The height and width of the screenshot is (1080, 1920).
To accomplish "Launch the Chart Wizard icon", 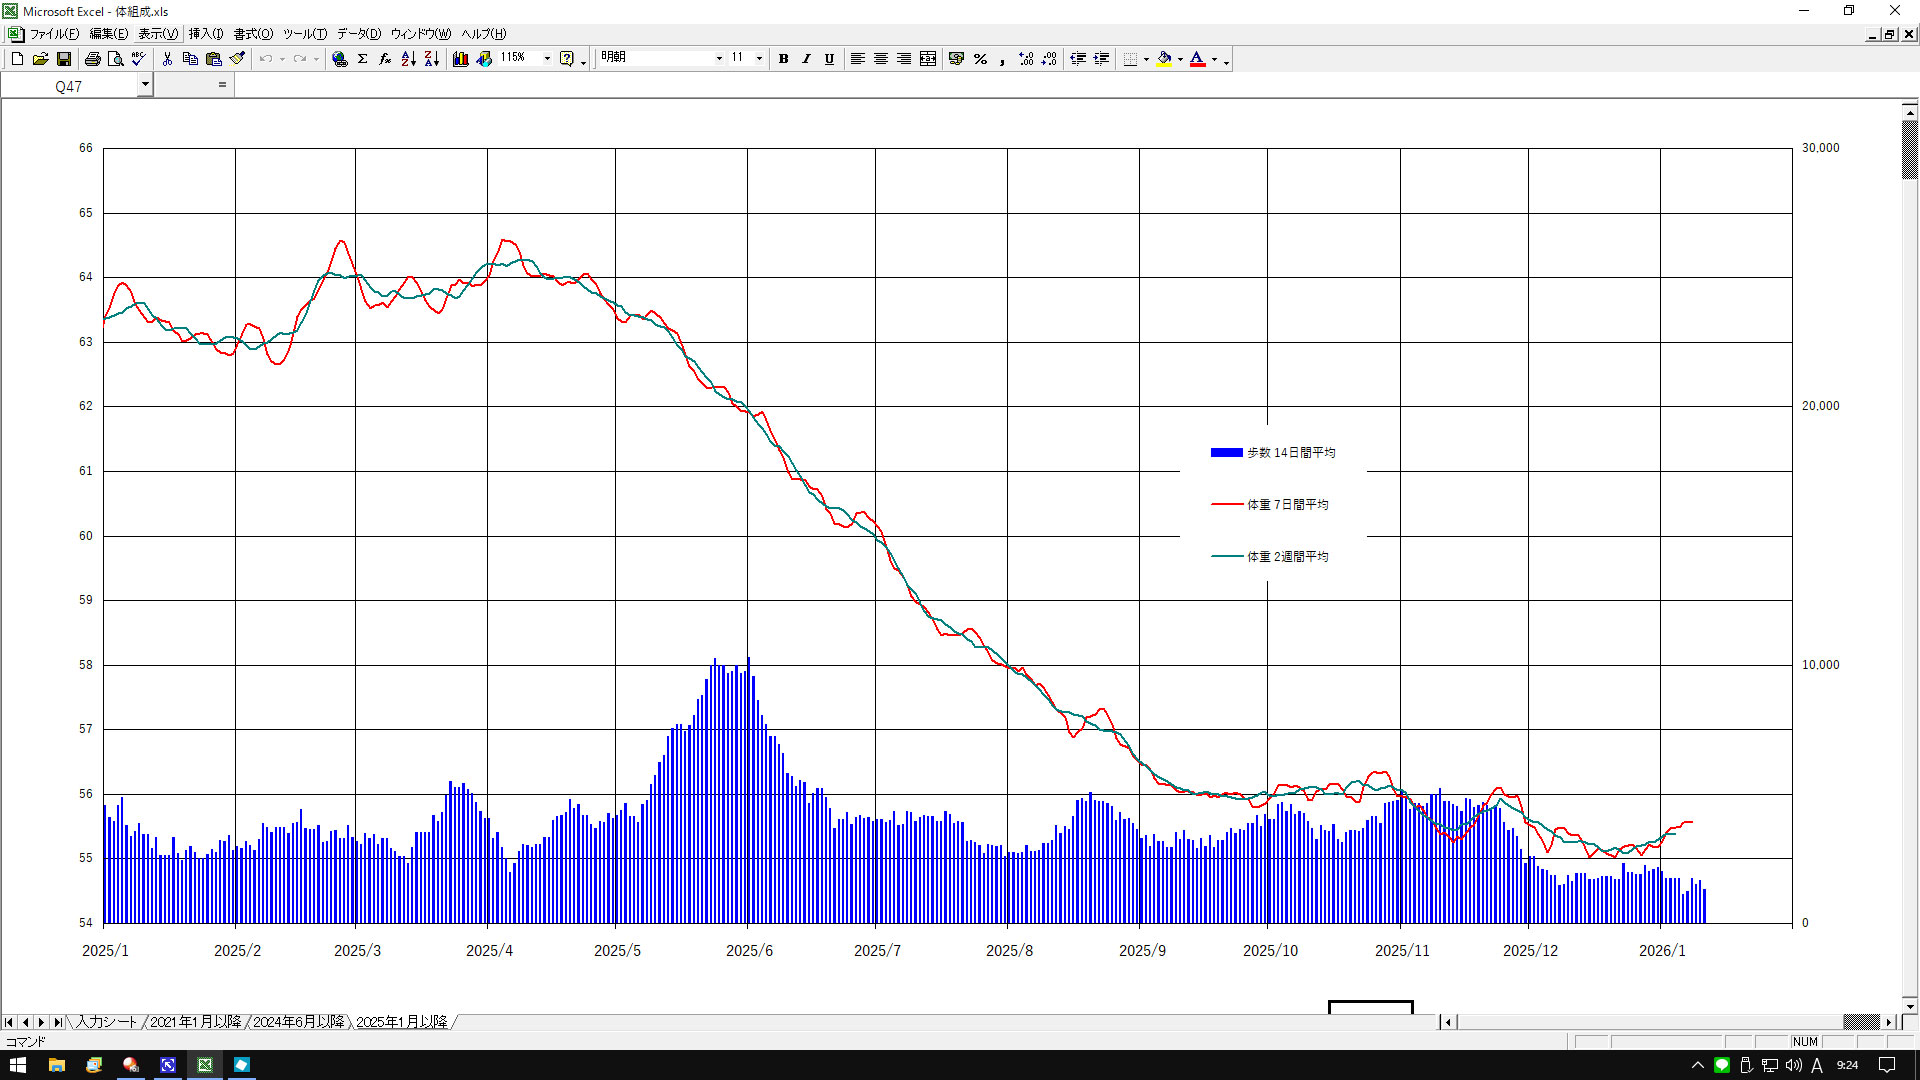I will tap(460, 59).
